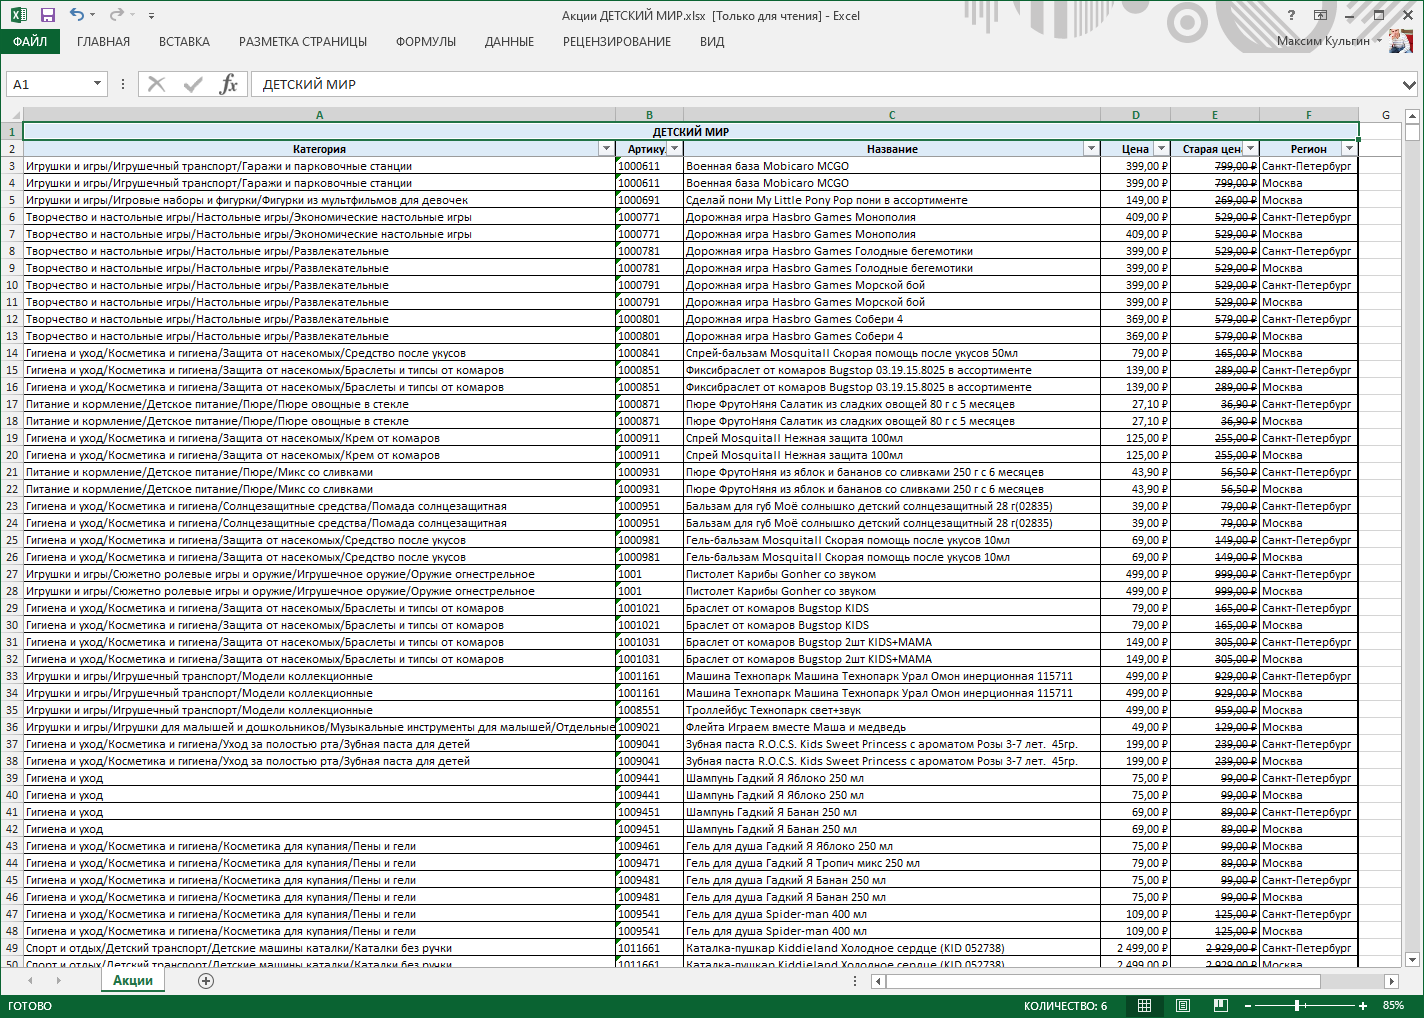Open the РАЗМЕТКА СТРАНИЦЫ tab
The height and width of the screenshot is (1018, 1424).
click(x=303, y=42)
